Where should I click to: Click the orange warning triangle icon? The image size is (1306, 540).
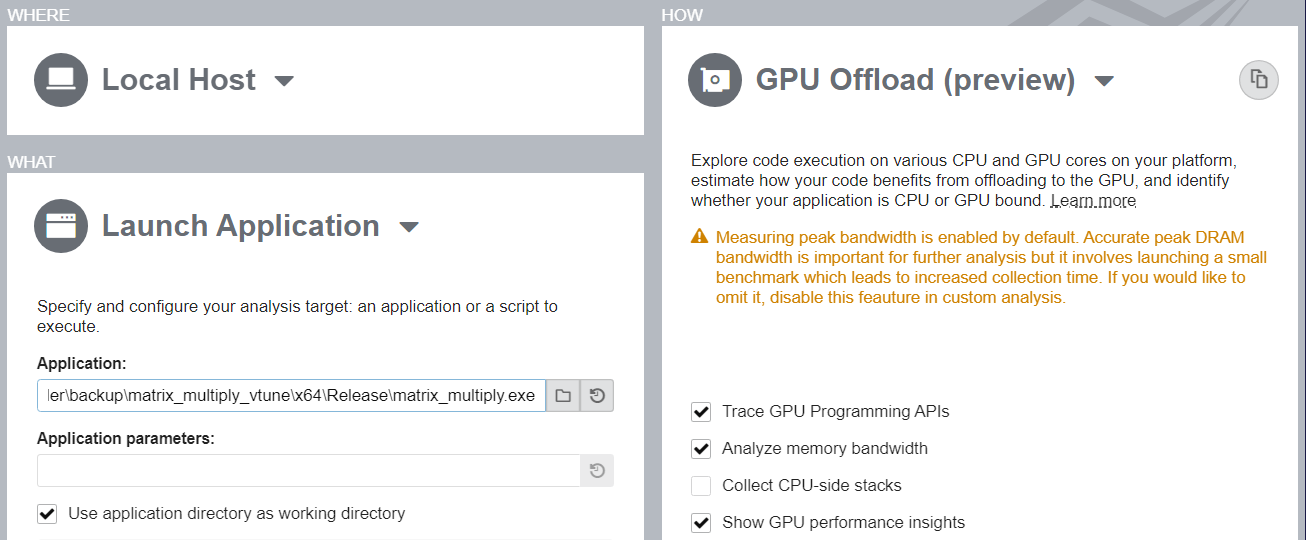(x=699, y=238)
